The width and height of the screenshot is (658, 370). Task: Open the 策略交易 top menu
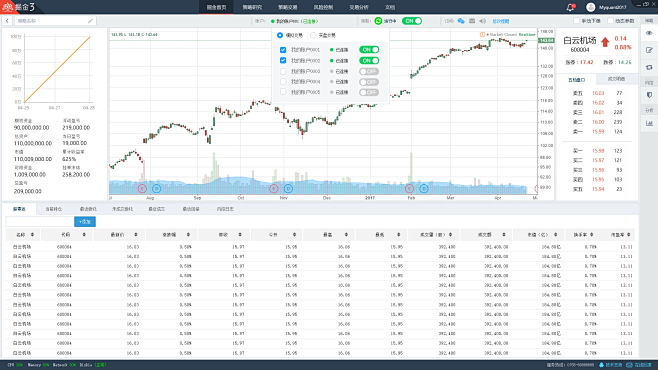point(287,7)
